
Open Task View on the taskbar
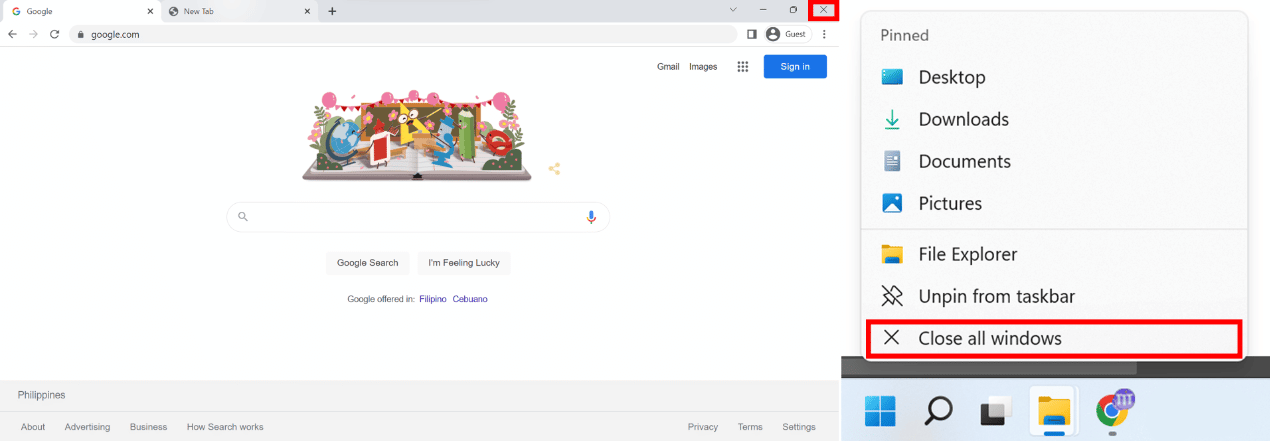pyautogui.click(x=996, y=410)
